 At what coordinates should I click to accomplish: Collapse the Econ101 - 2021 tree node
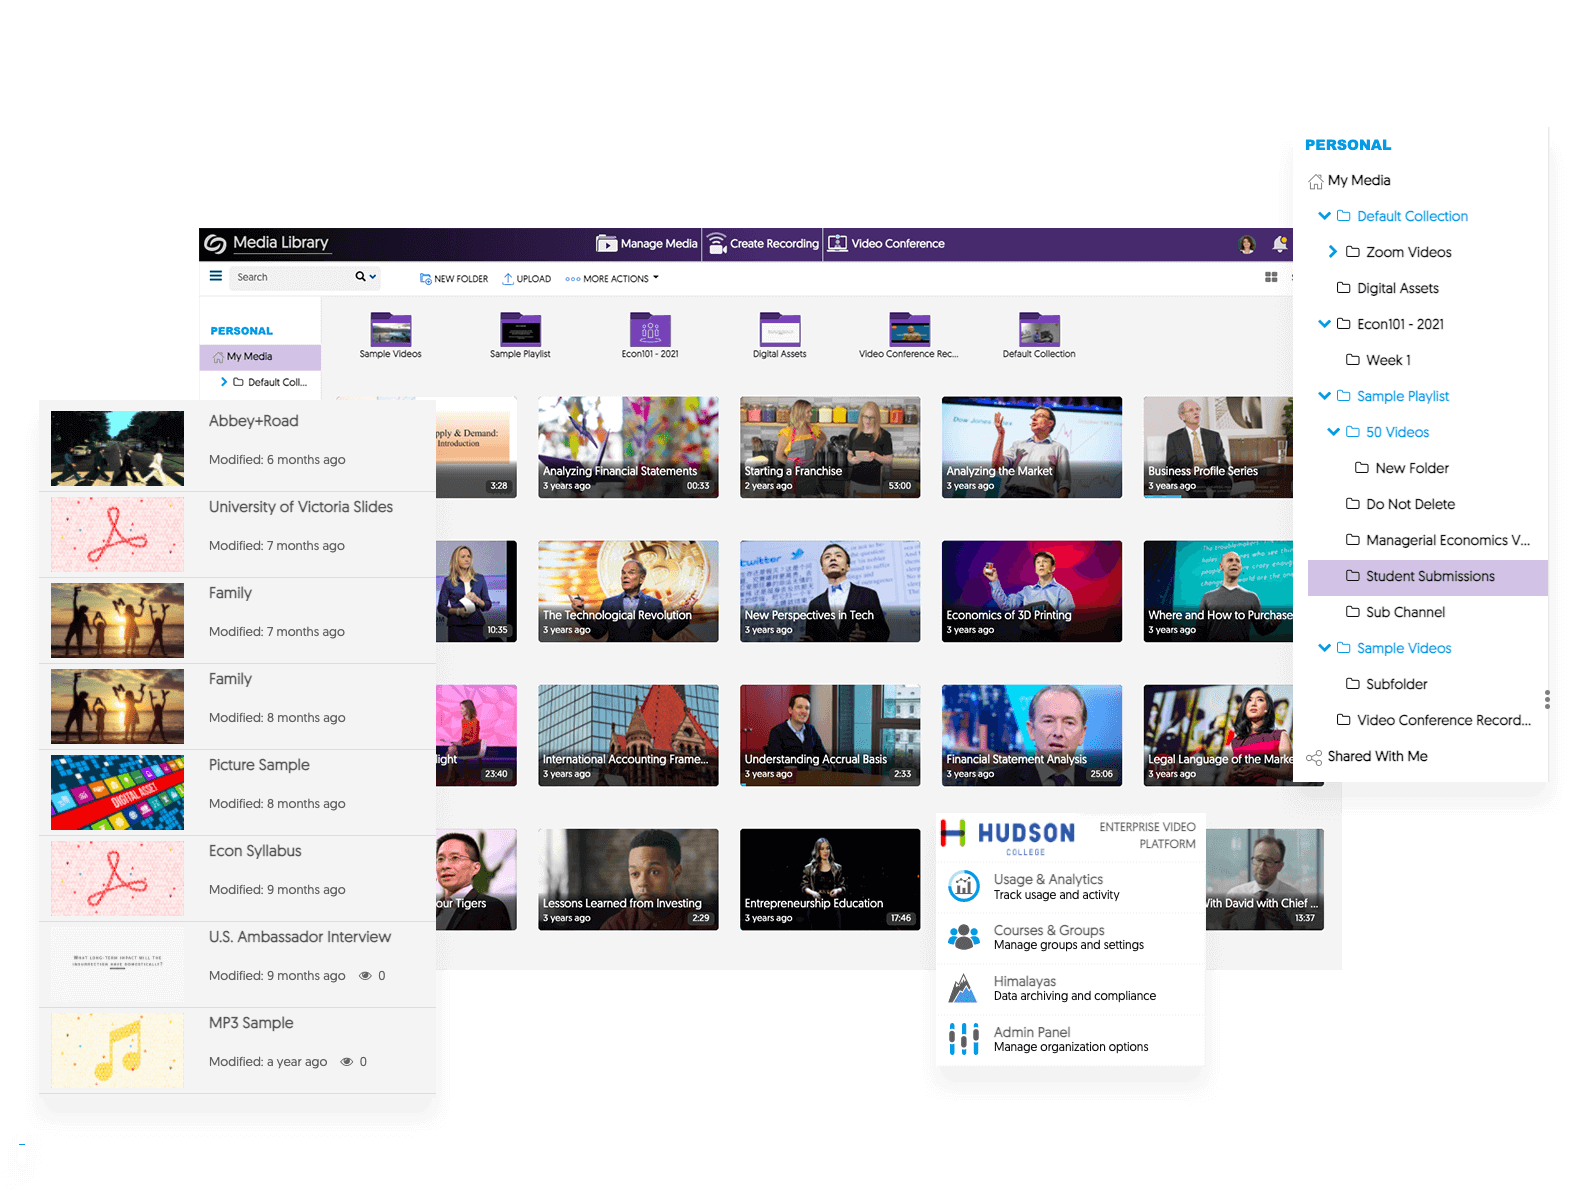point(1324,324)
